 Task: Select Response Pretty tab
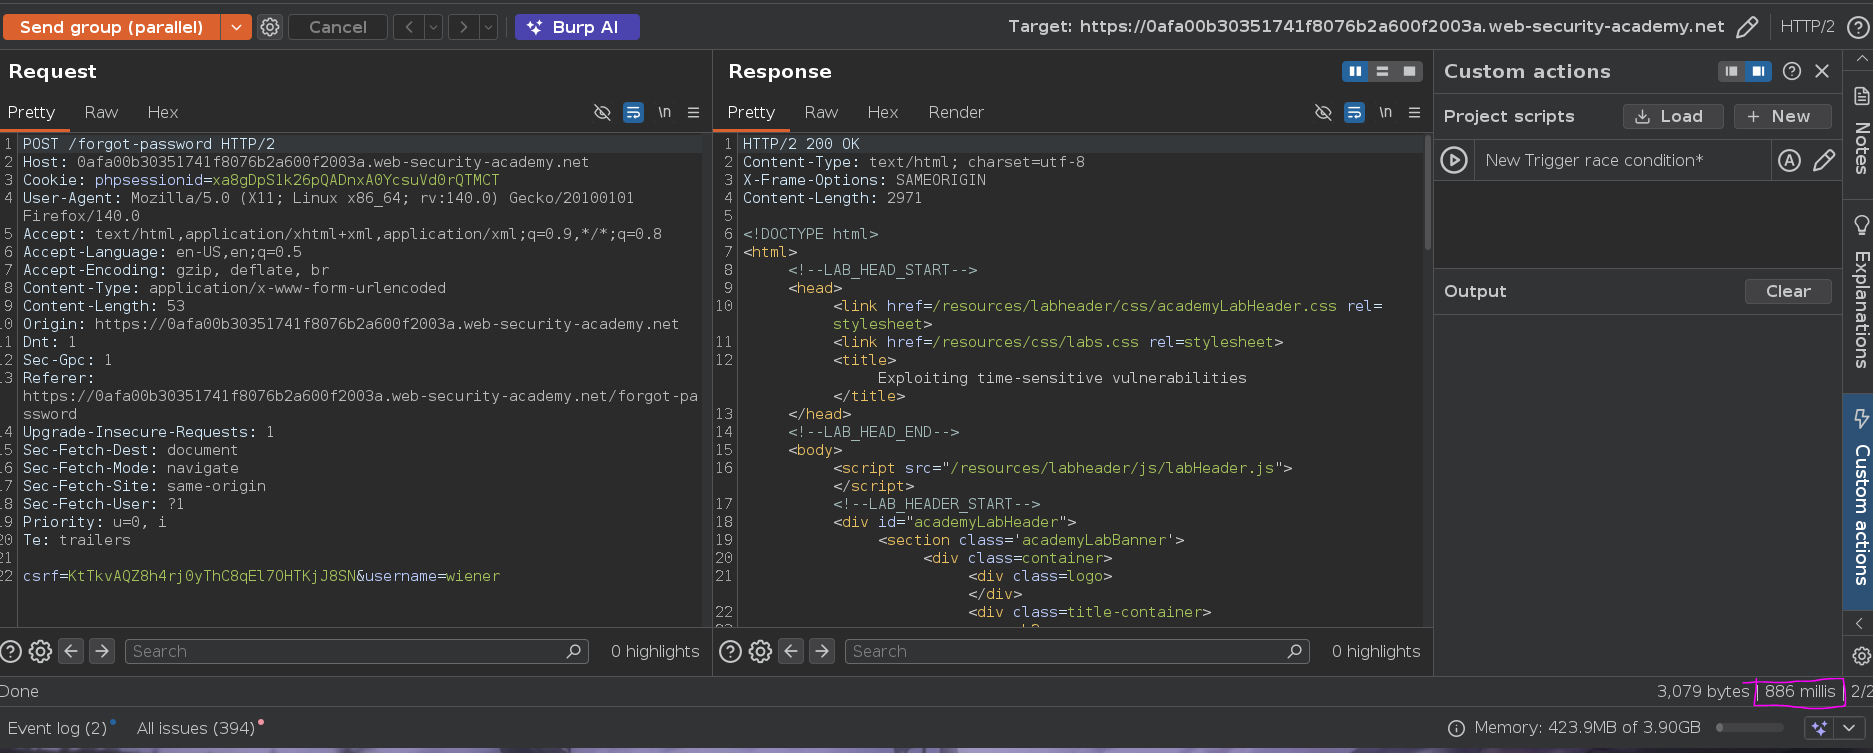[x=751, y=112]
